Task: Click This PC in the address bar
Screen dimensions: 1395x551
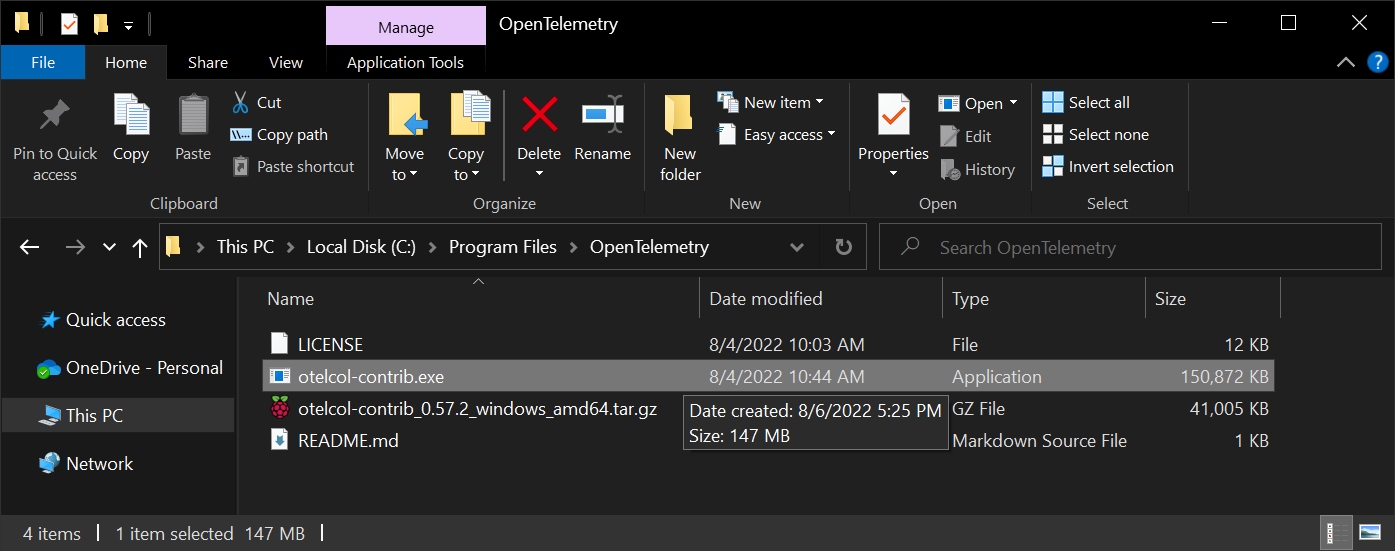Action: pyautogui.click(x=245, y=247)
